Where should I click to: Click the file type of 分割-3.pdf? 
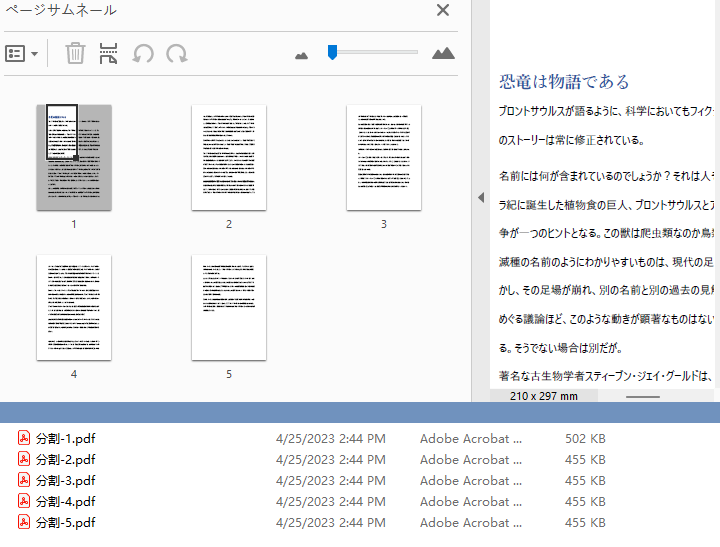tap(471, 480)
